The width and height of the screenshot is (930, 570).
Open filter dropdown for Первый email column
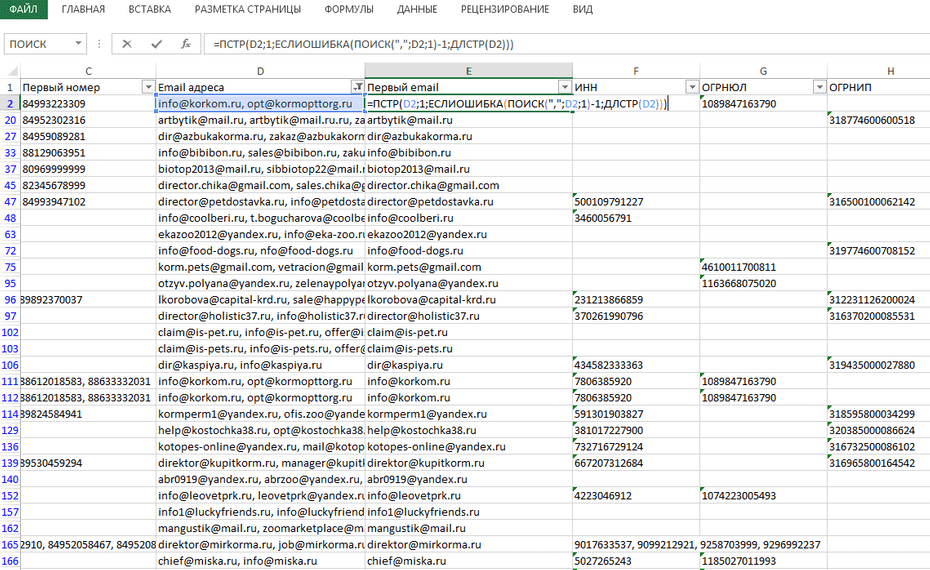pos(565,87)
